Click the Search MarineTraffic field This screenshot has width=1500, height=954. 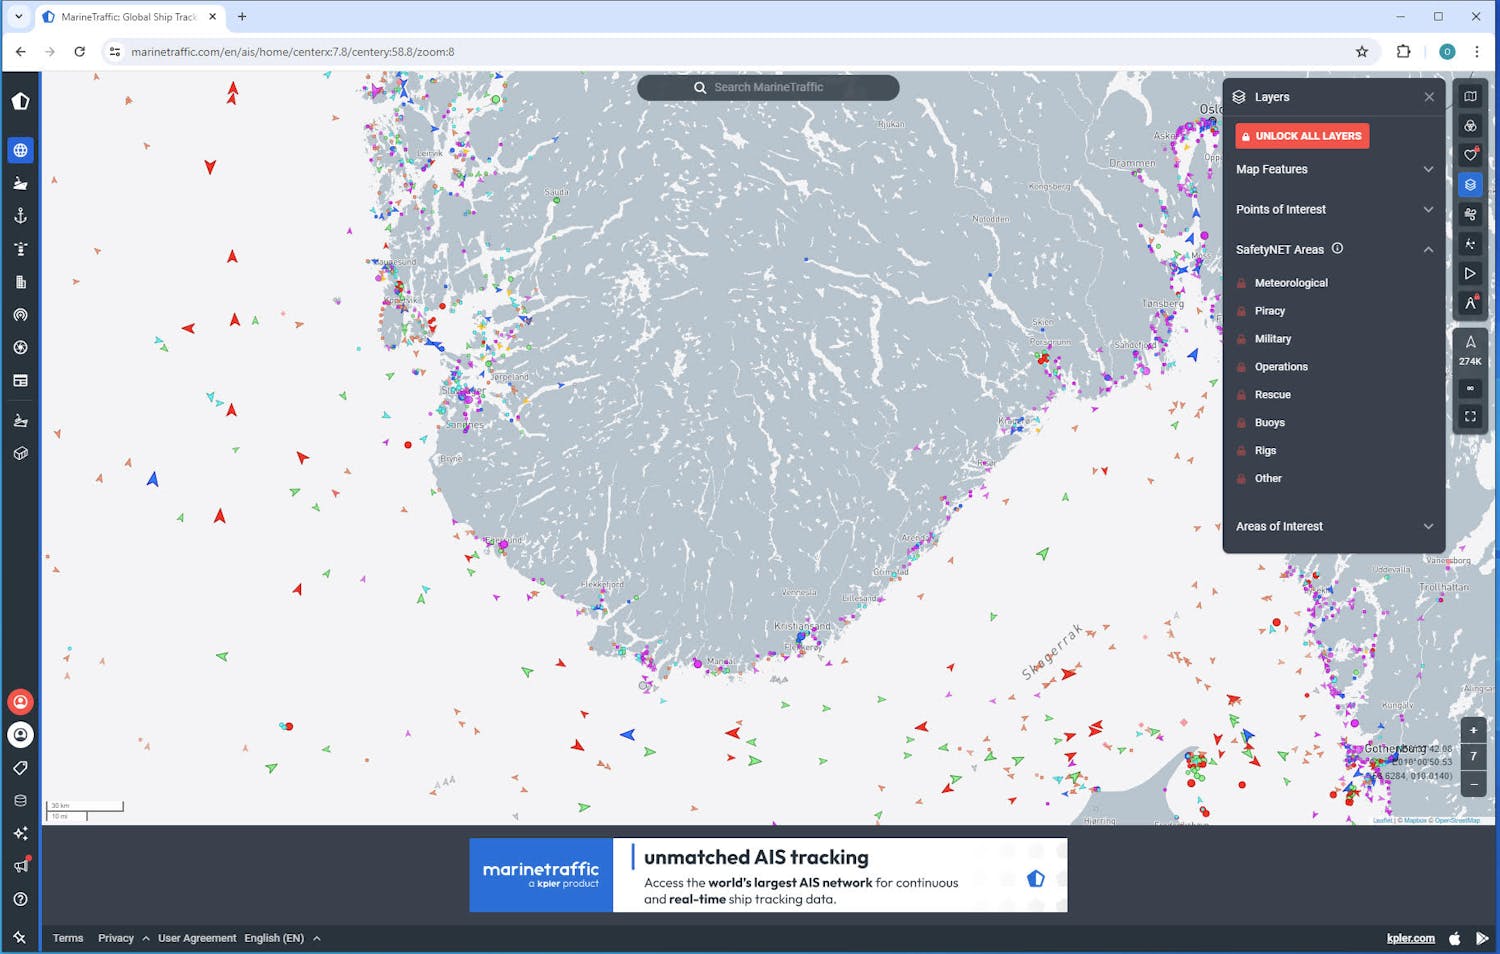click(x=768, y=88)
